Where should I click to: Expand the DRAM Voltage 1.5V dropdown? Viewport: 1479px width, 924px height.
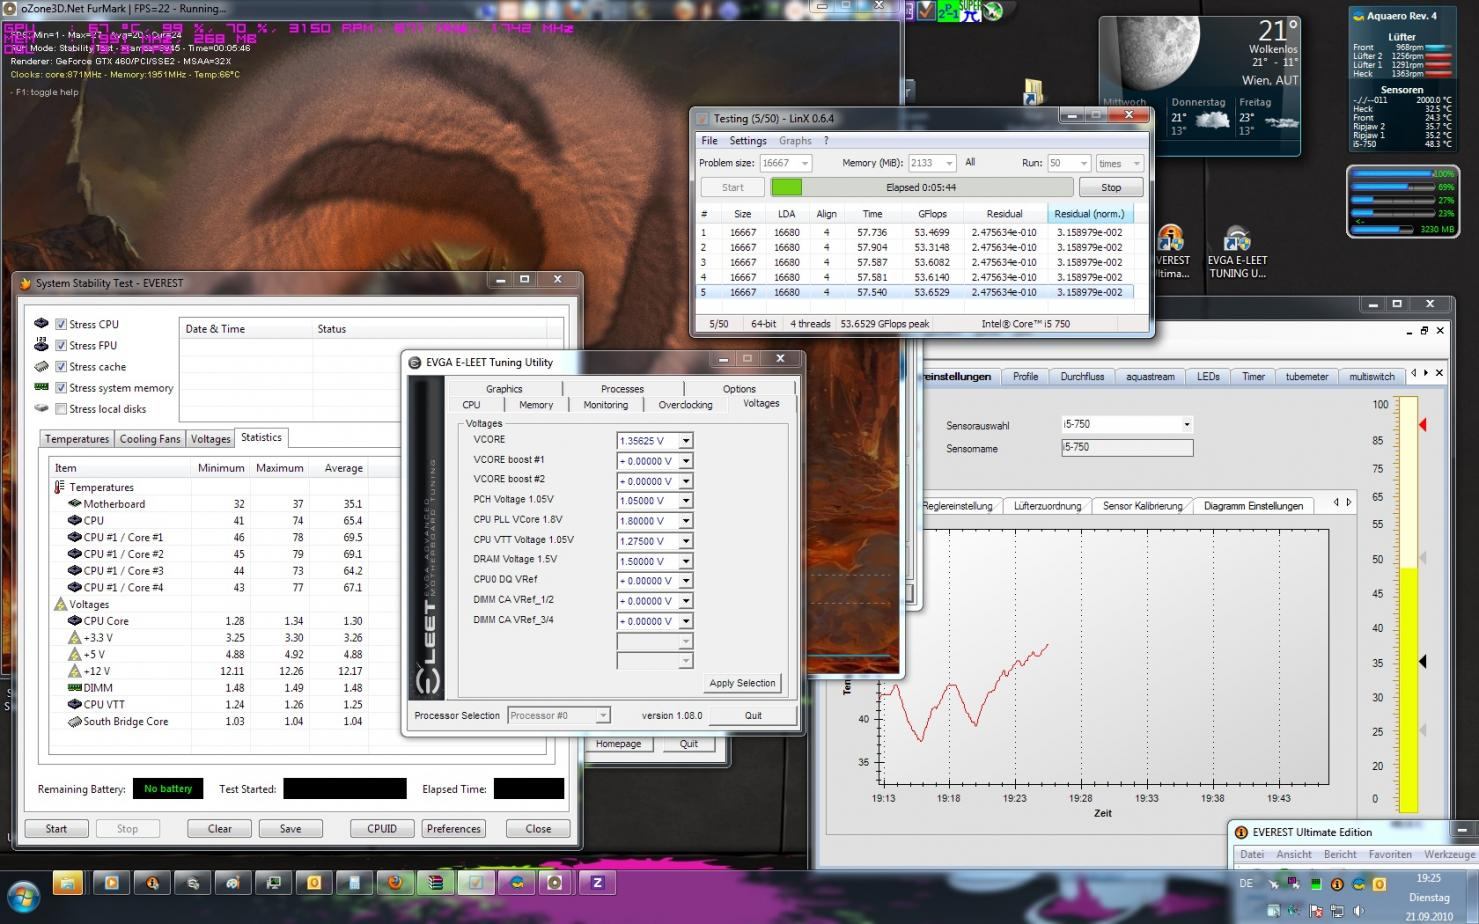click(x=686, y=561)
